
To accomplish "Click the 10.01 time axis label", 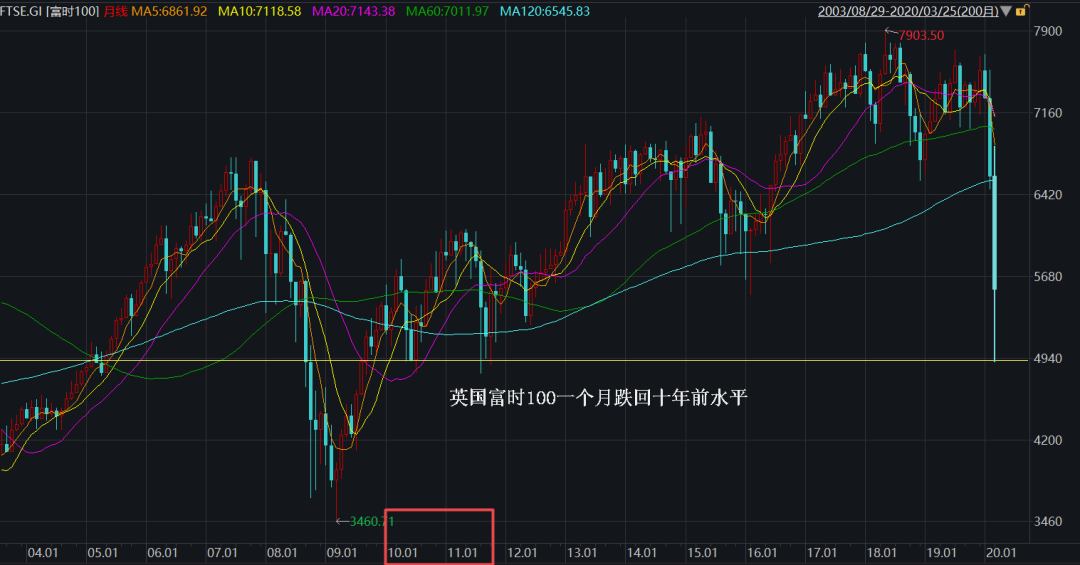I will pyautogui.click(x=403, y=553).
